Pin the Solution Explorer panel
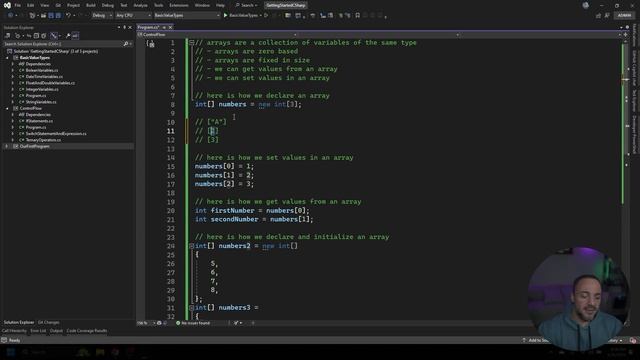Screen dimensions: 640x360 click(x=124, y=27)
